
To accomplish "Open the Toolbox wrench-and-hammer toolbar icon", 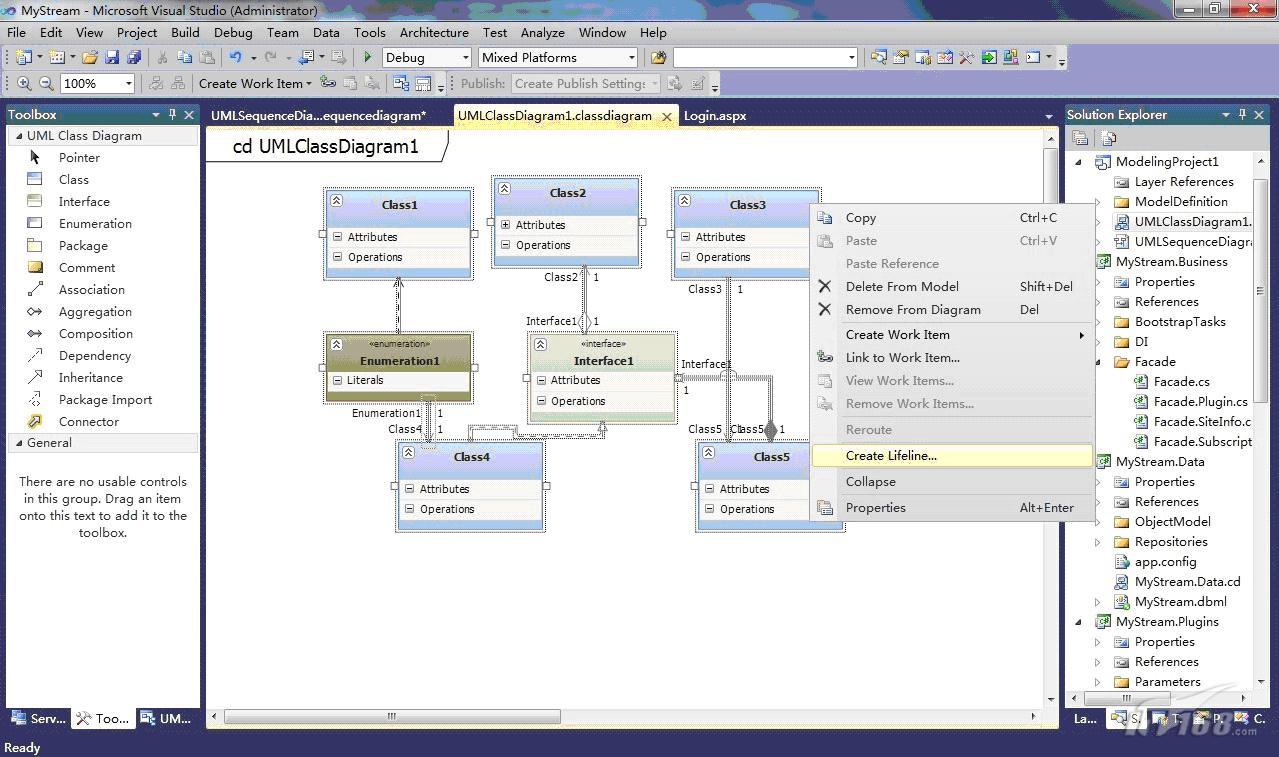I will (x=967, y=58).
